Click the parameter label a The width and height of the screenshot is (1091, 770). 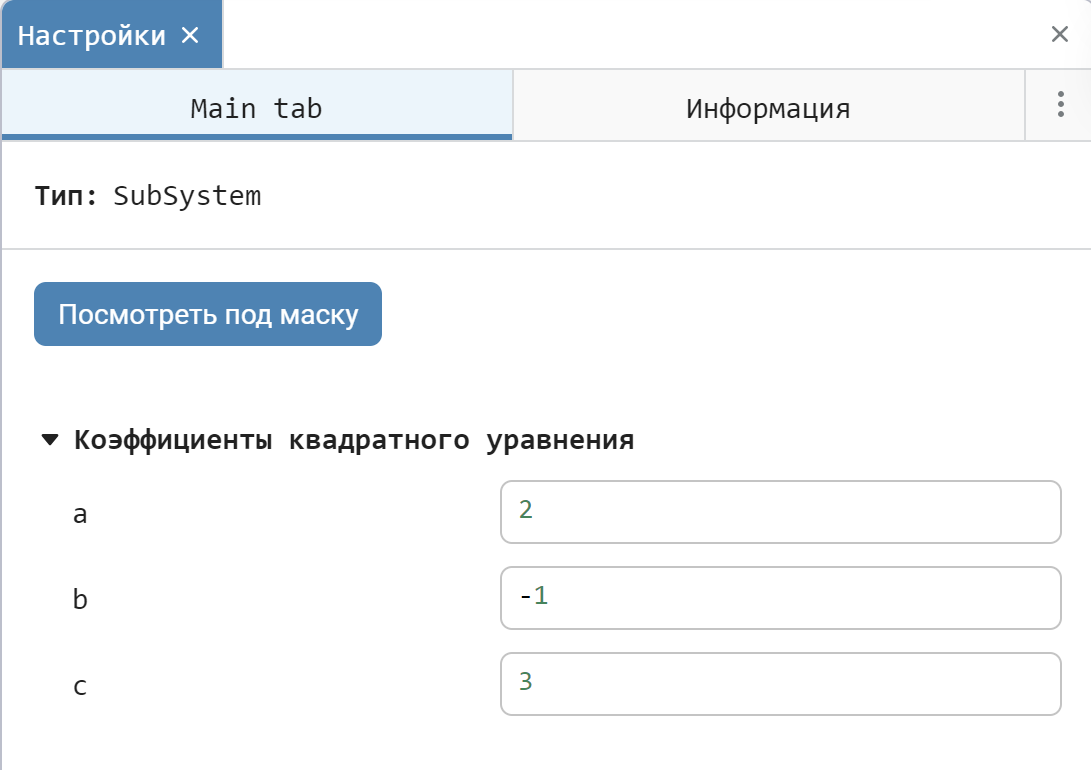[x=80, y=514]
